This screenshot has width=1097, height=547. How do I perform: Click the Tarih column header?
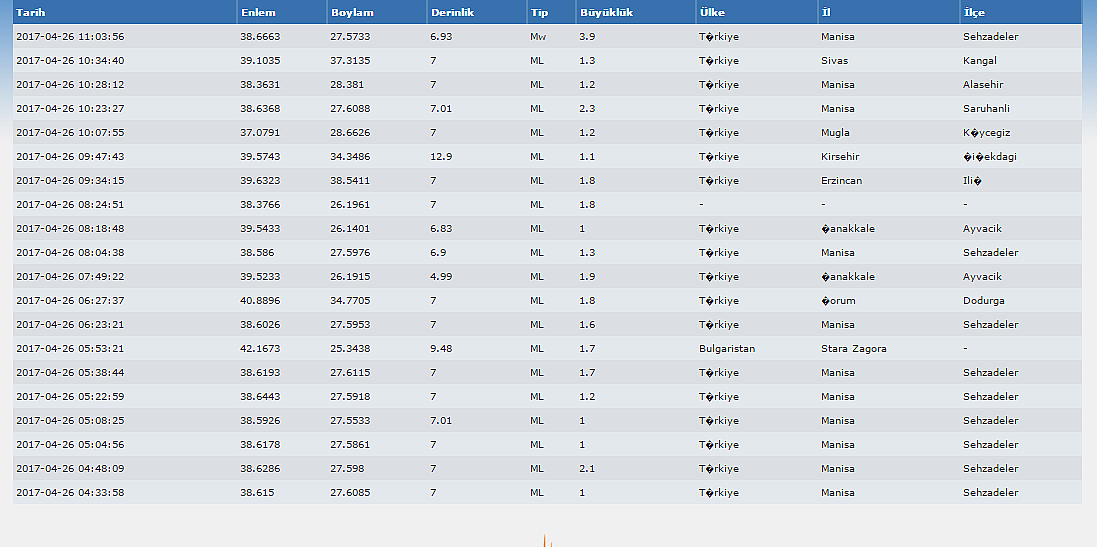tap(125, 12)
